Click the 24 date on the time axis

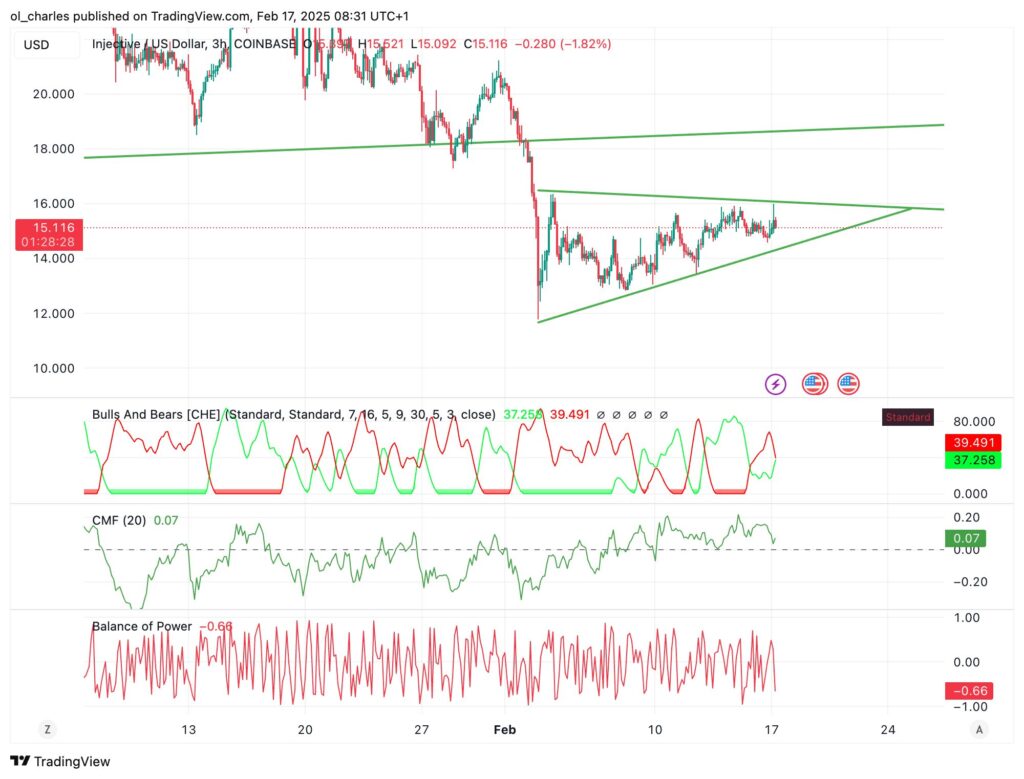[888, 730]
